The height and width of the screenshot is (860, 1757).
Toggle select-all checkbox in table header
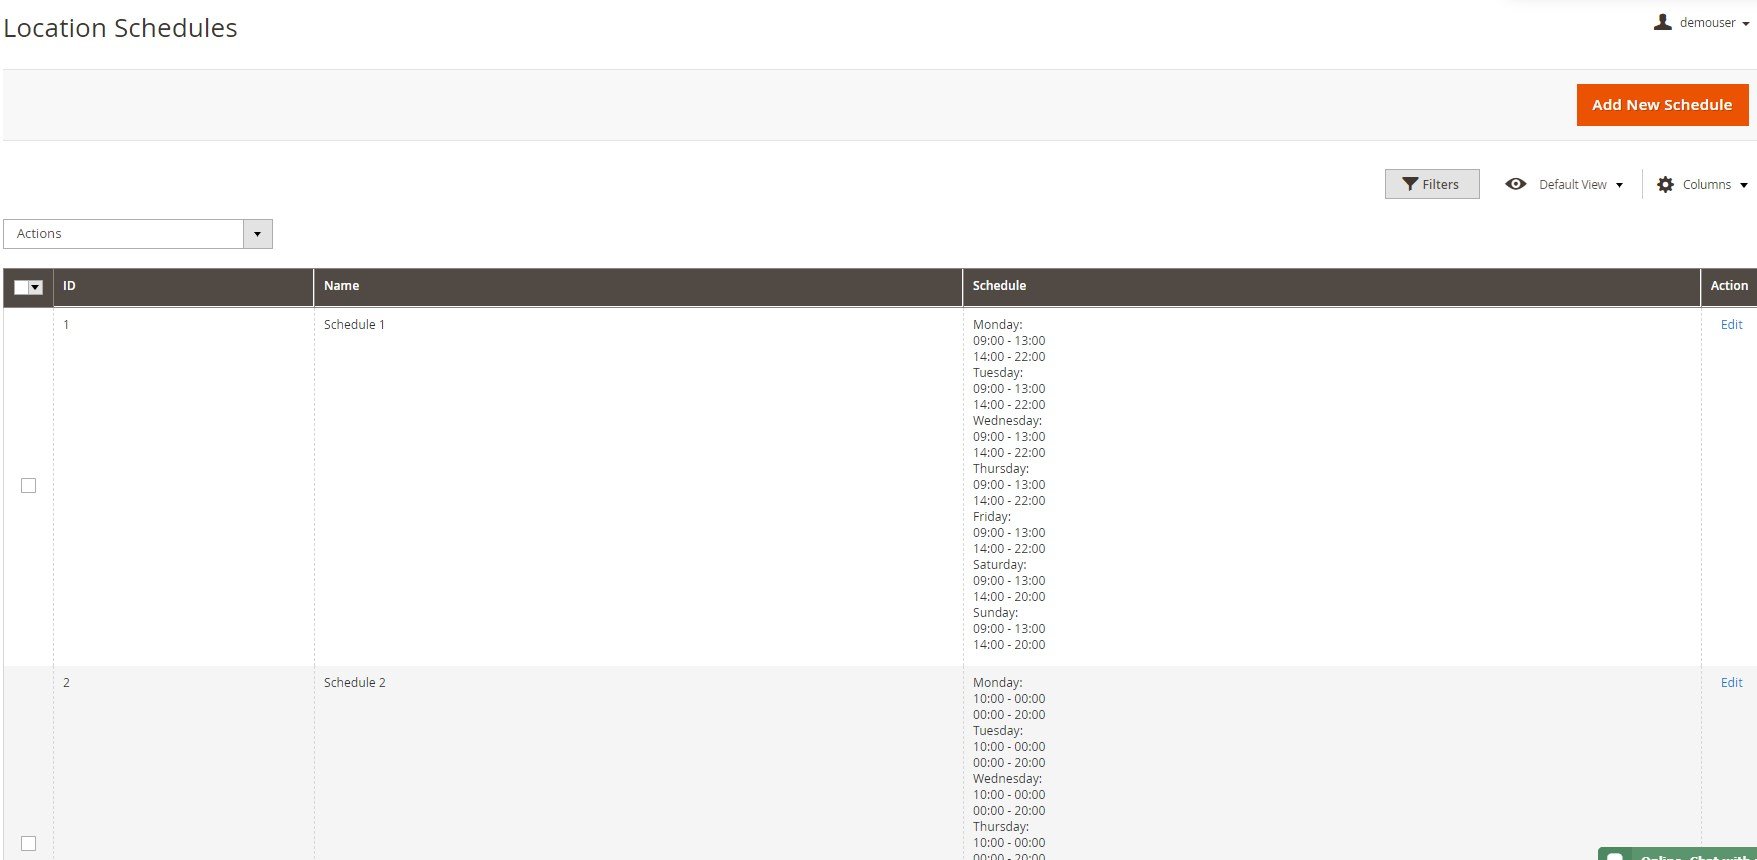21,287
